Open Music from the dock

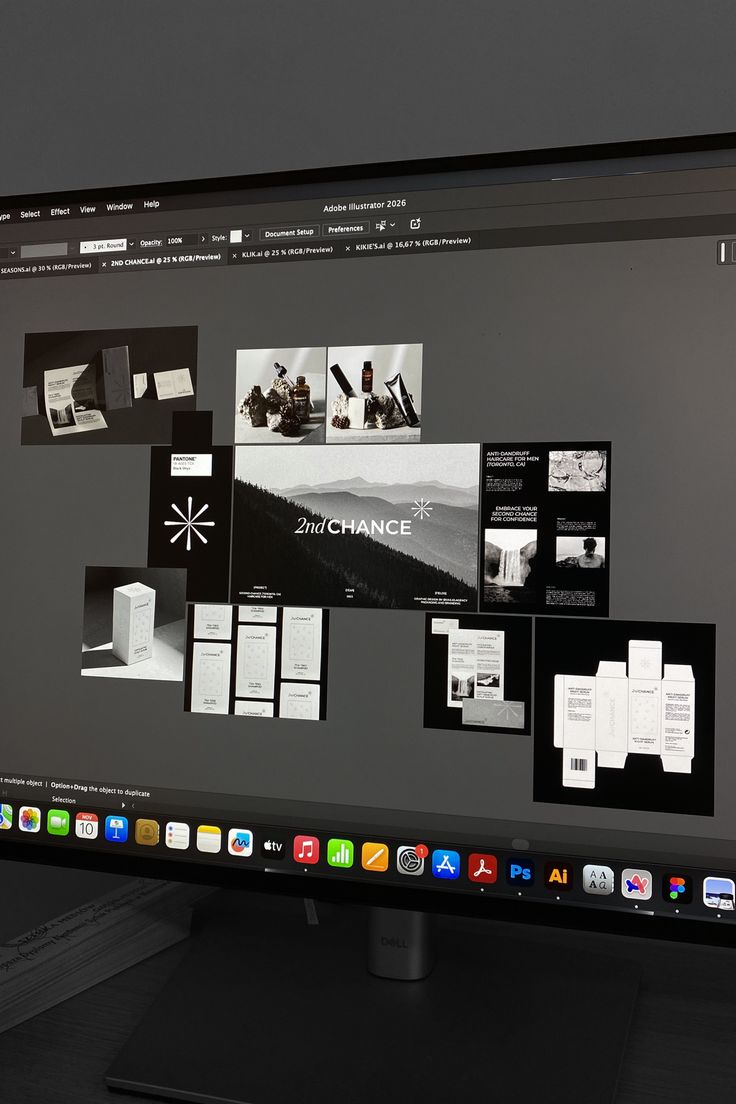(306, 850)
